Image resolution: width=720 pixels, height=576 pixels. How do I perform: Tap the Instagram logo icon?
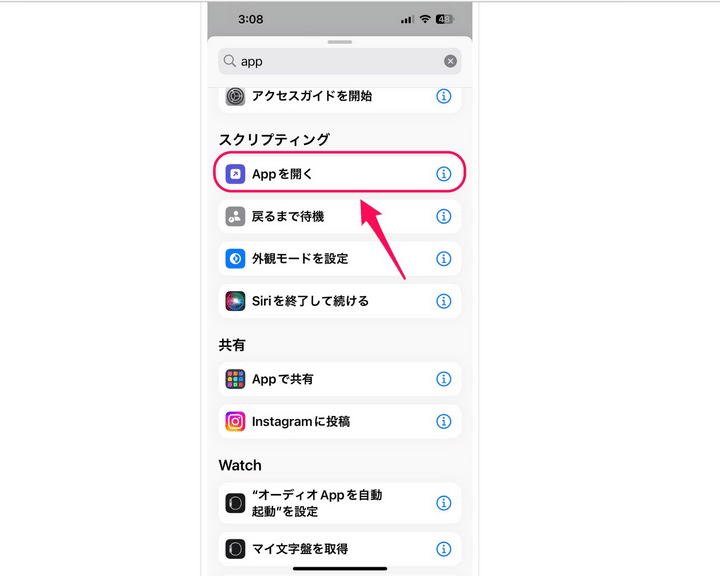click(x=235, y=421)
